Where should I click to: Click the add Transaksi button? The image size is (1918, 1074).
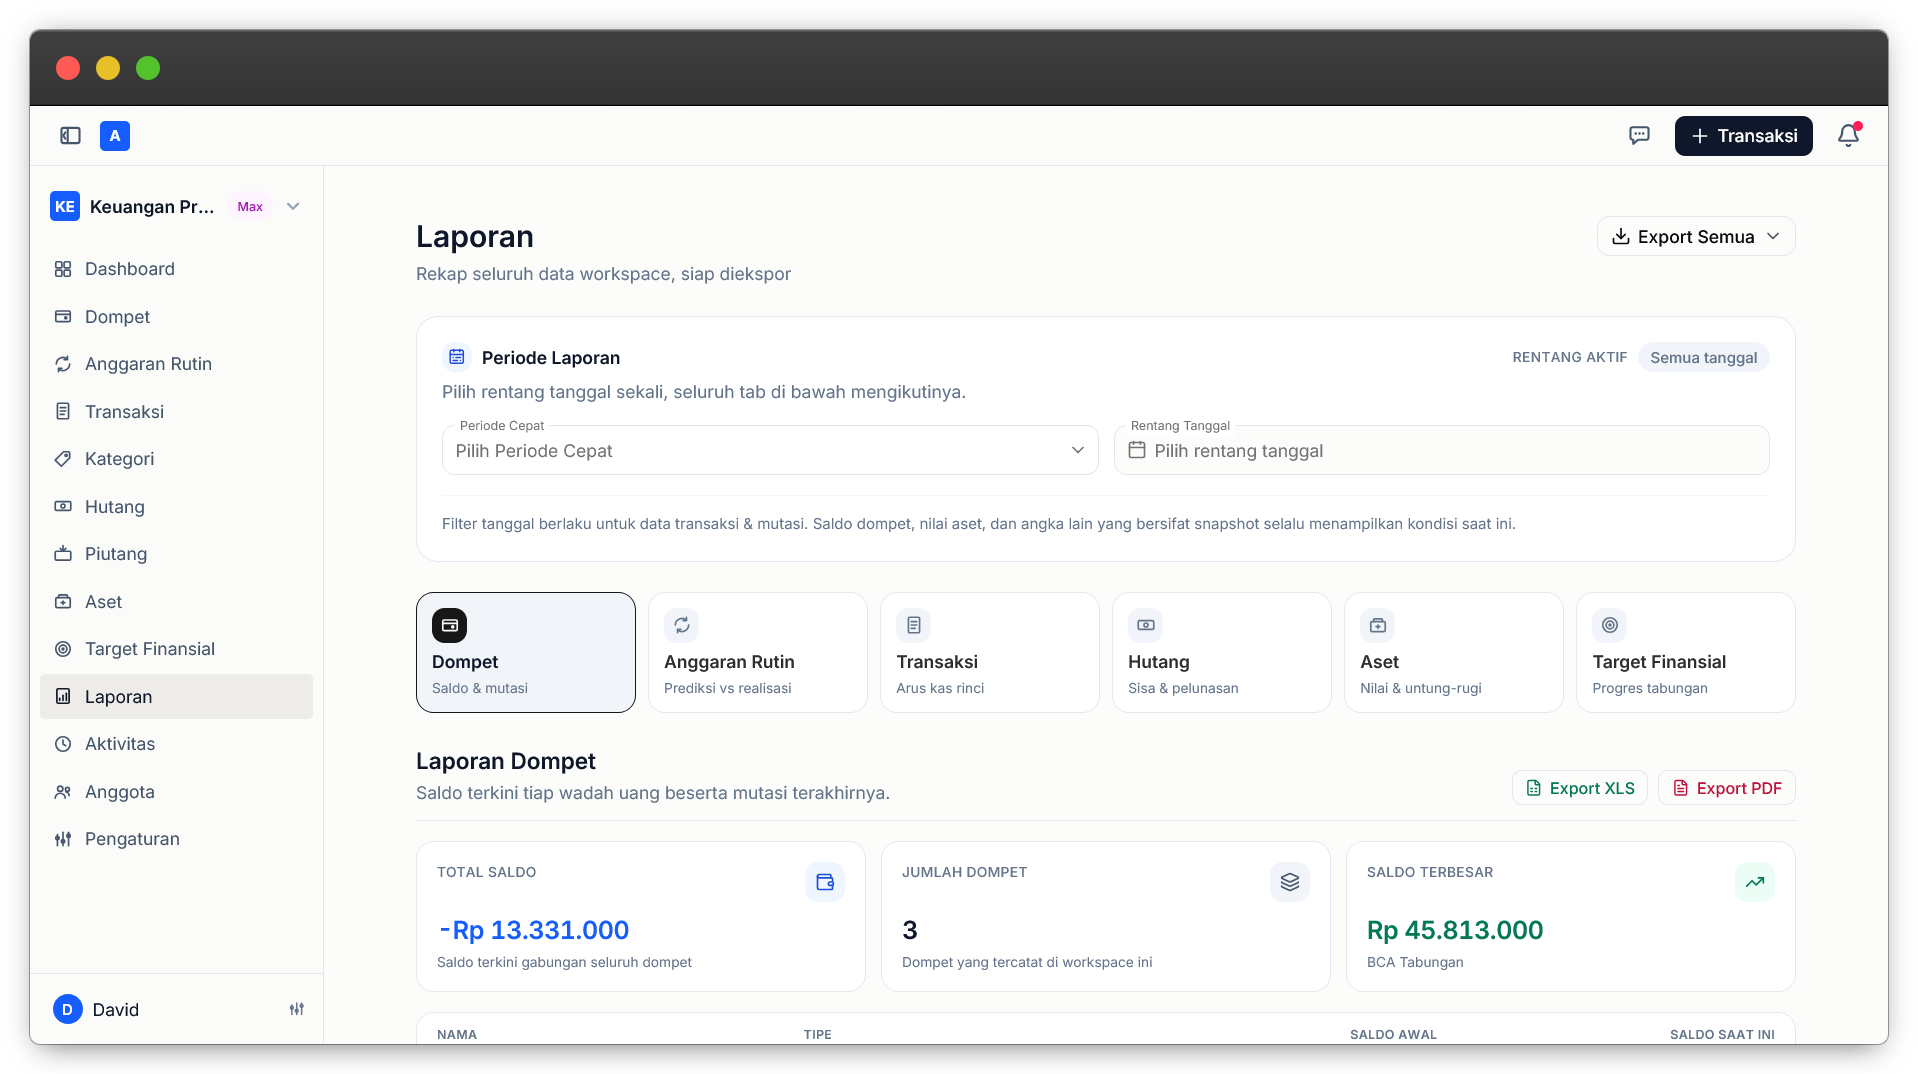[x=1744, y=136]
